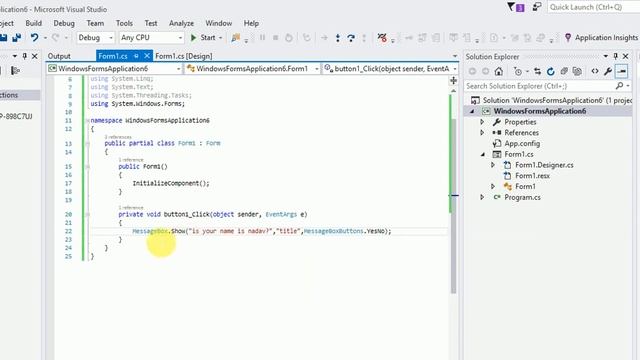Click the Step Out arrow icon
Screen dimensions: 640x360
(x=364, y=38)
